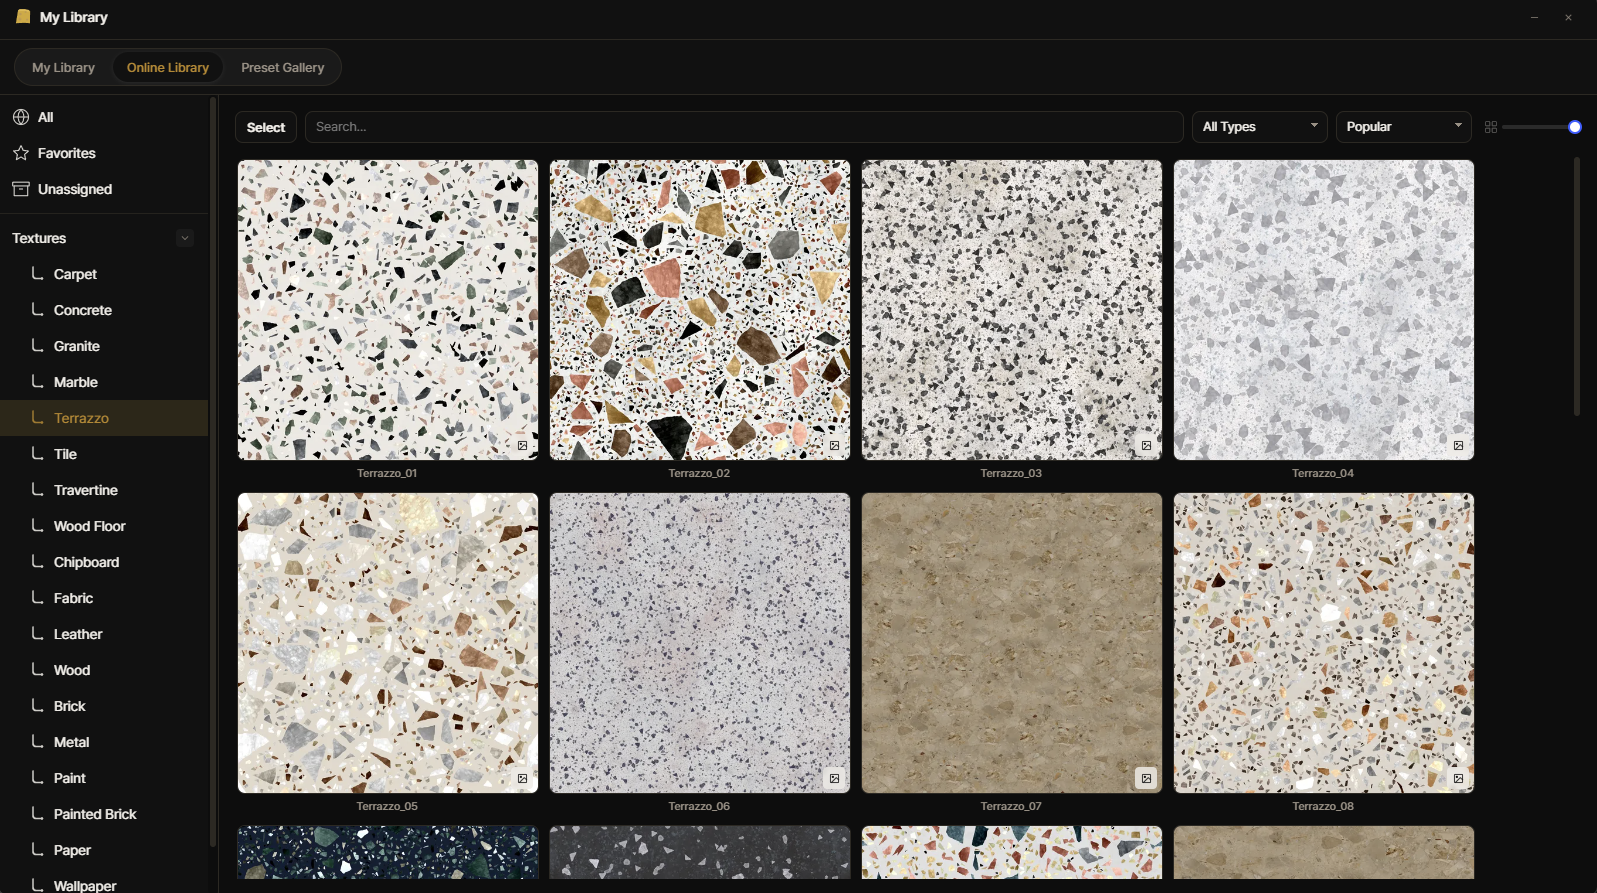
Task: Select the Terrazzo_04 texture thumbnail
Action: click(x=1324, y=310)
